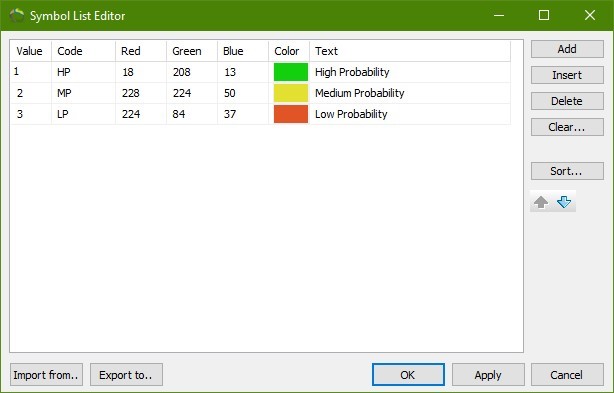Screen dimensions: 614x393
Task: Click the Add button
Action: click(x=567, y=49)
